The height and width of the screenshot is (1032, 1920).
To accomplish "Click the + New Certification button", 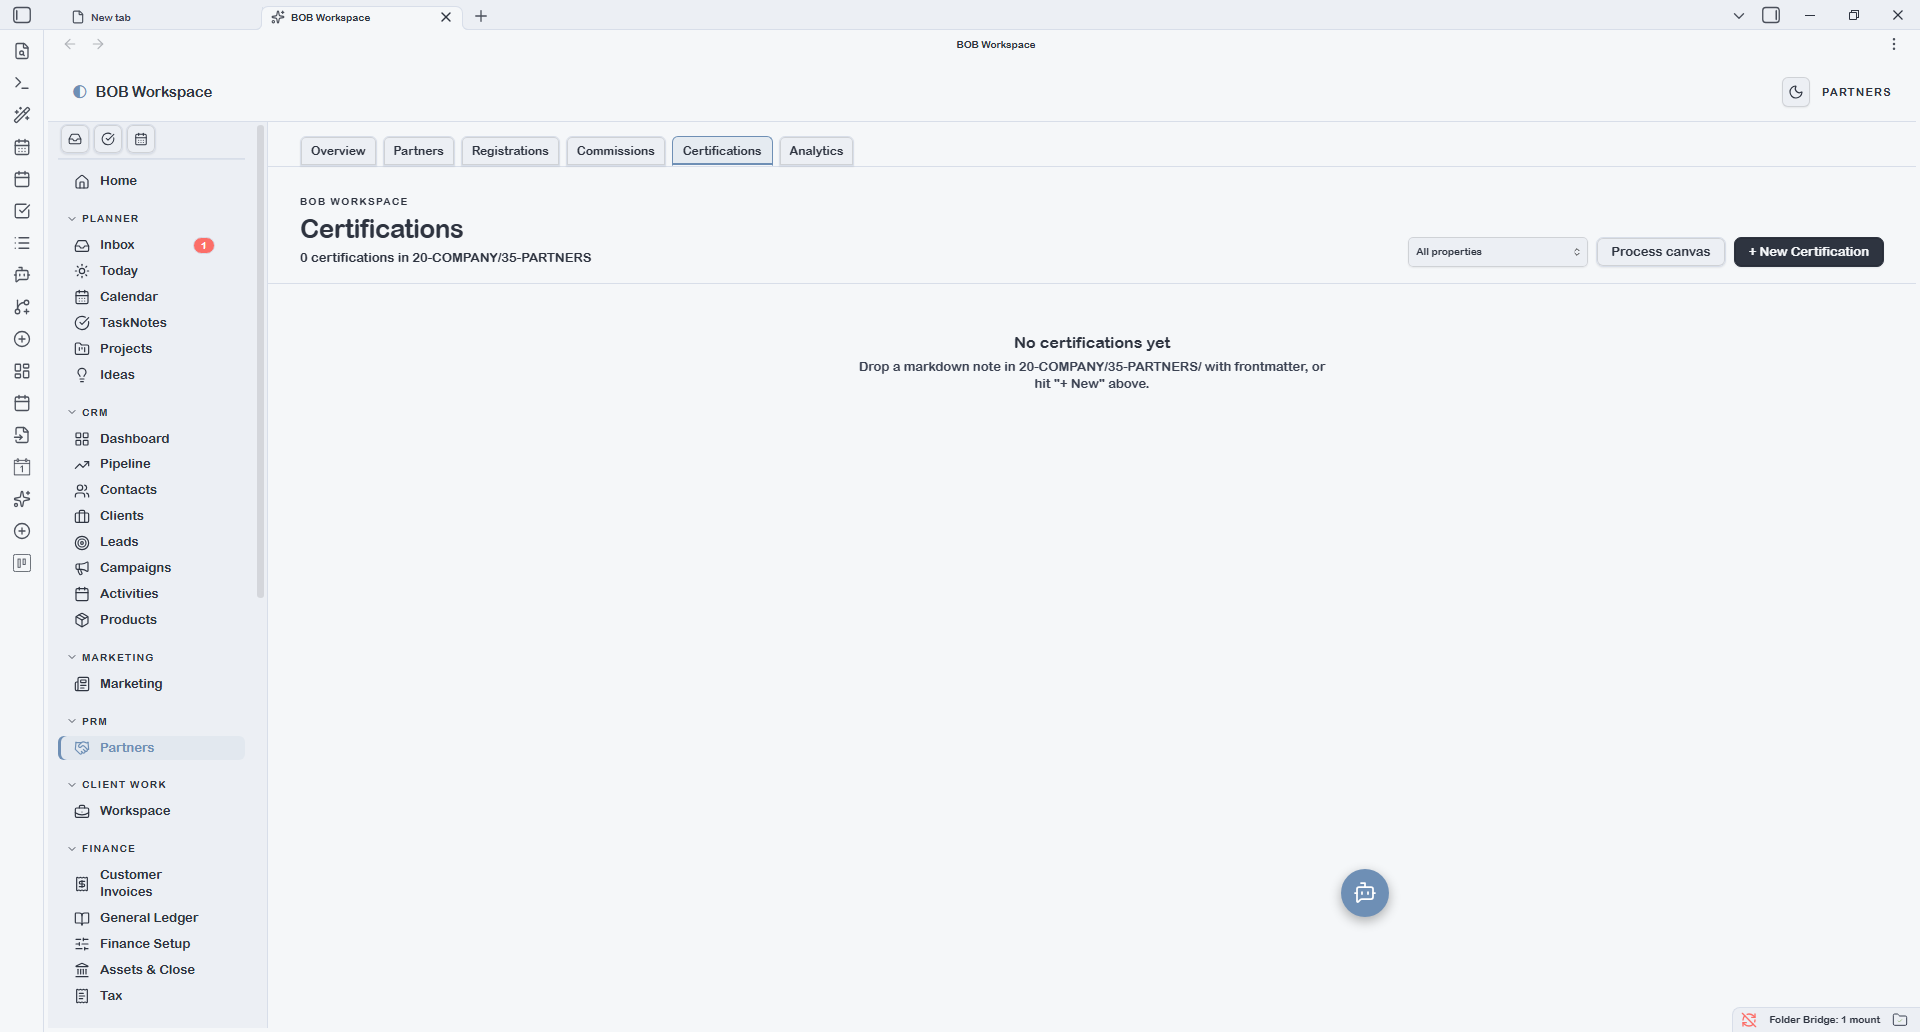I will 1808,252.
